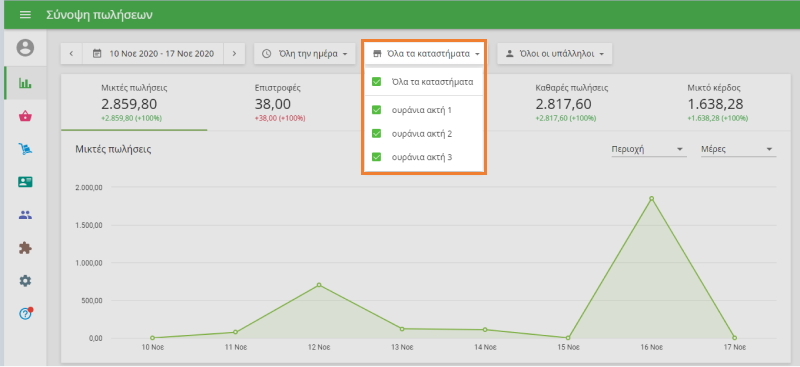Image resolution: width=800 pixels, height=367 pixels.
Task: Toggle the ουράνια ακτή 3 checkbox
Action: [x=377, y=157]
